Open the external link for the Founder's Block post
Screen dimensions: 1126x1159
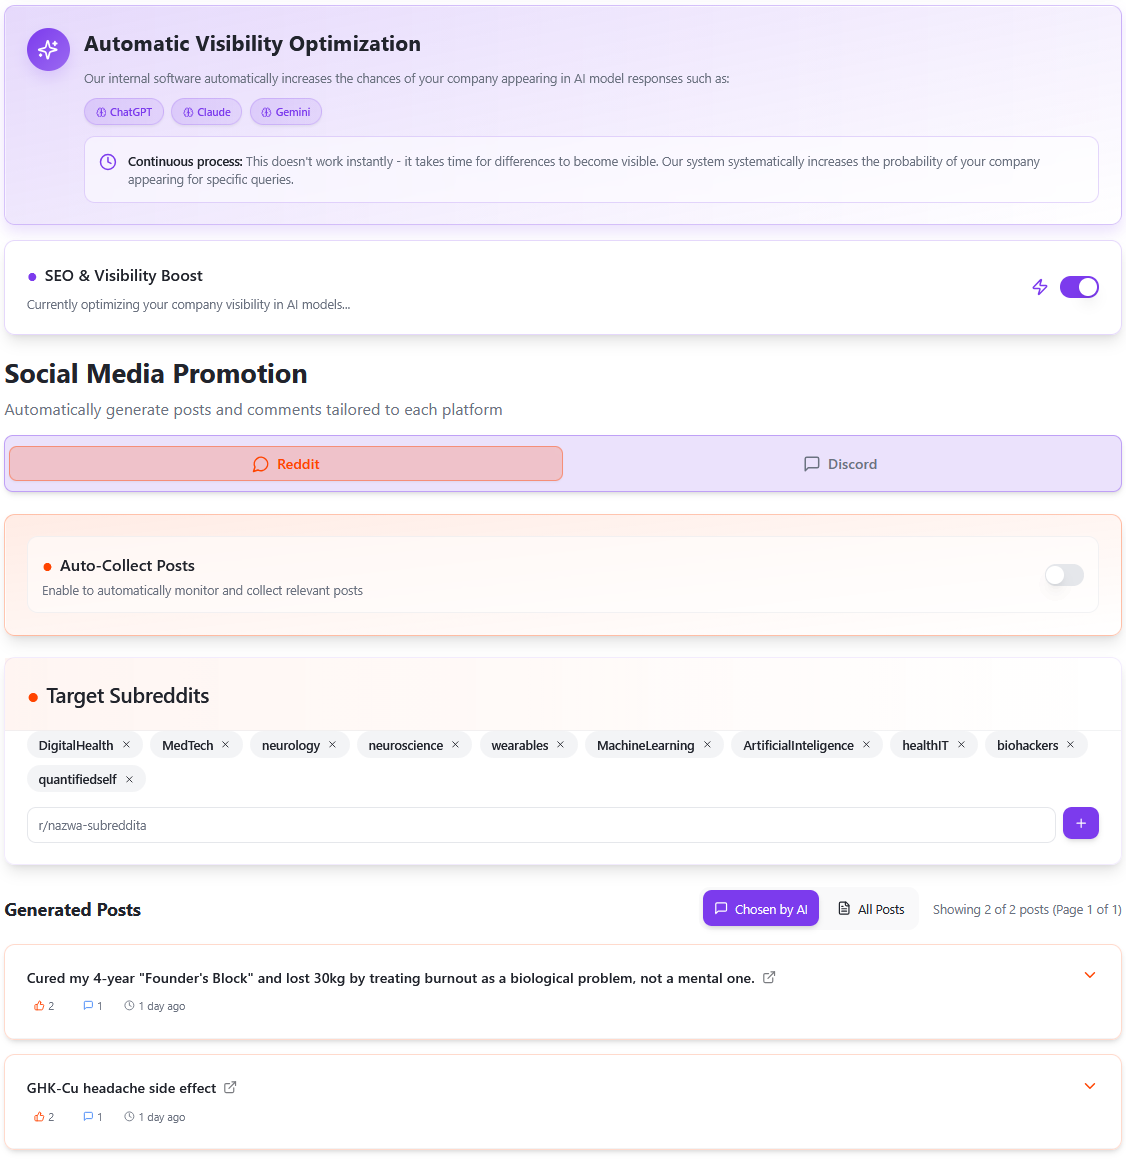[x=768, y=976]
